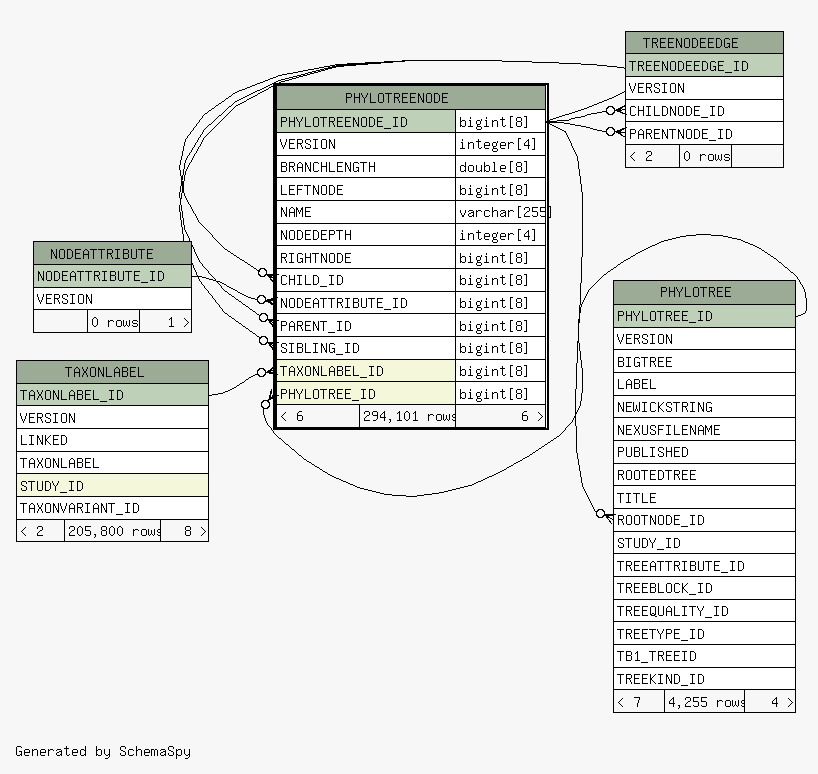Select the NEWICKSTRING column

704,407
